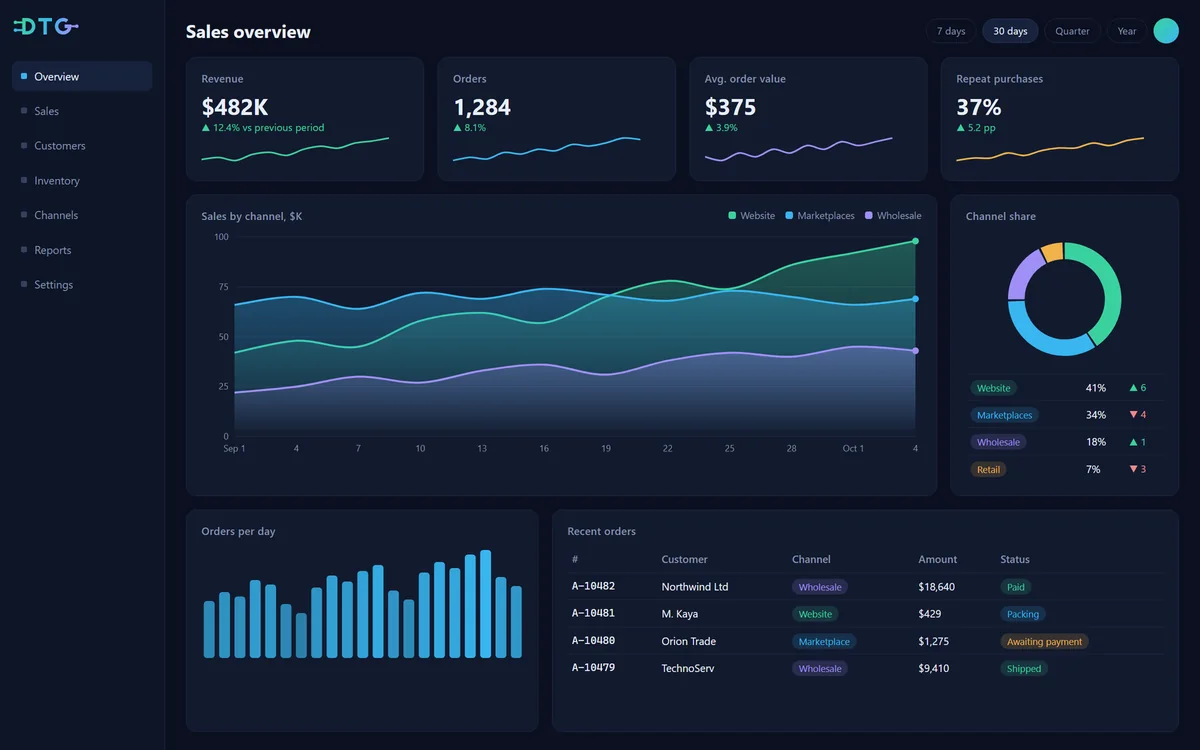Toggle the Website legend entry
1200x750 pixels.
(751, 216)
